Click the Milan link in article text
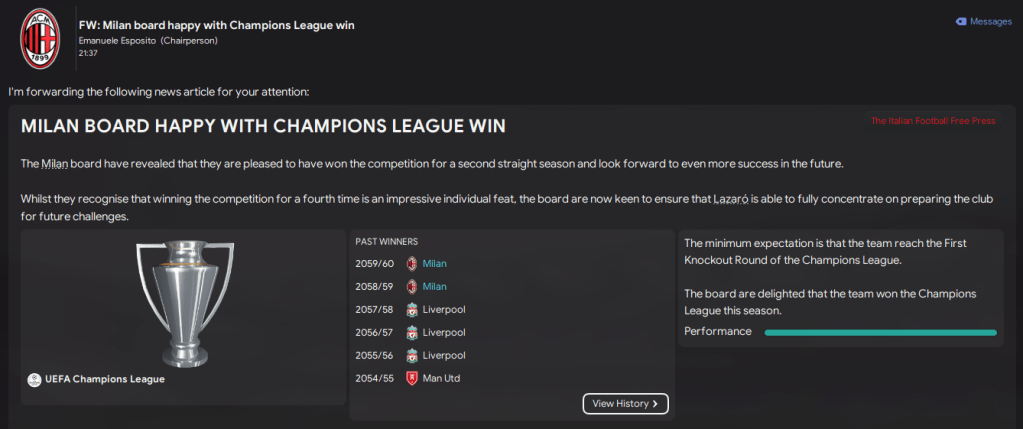1023x429 pixels. click(x=55, y=164)
